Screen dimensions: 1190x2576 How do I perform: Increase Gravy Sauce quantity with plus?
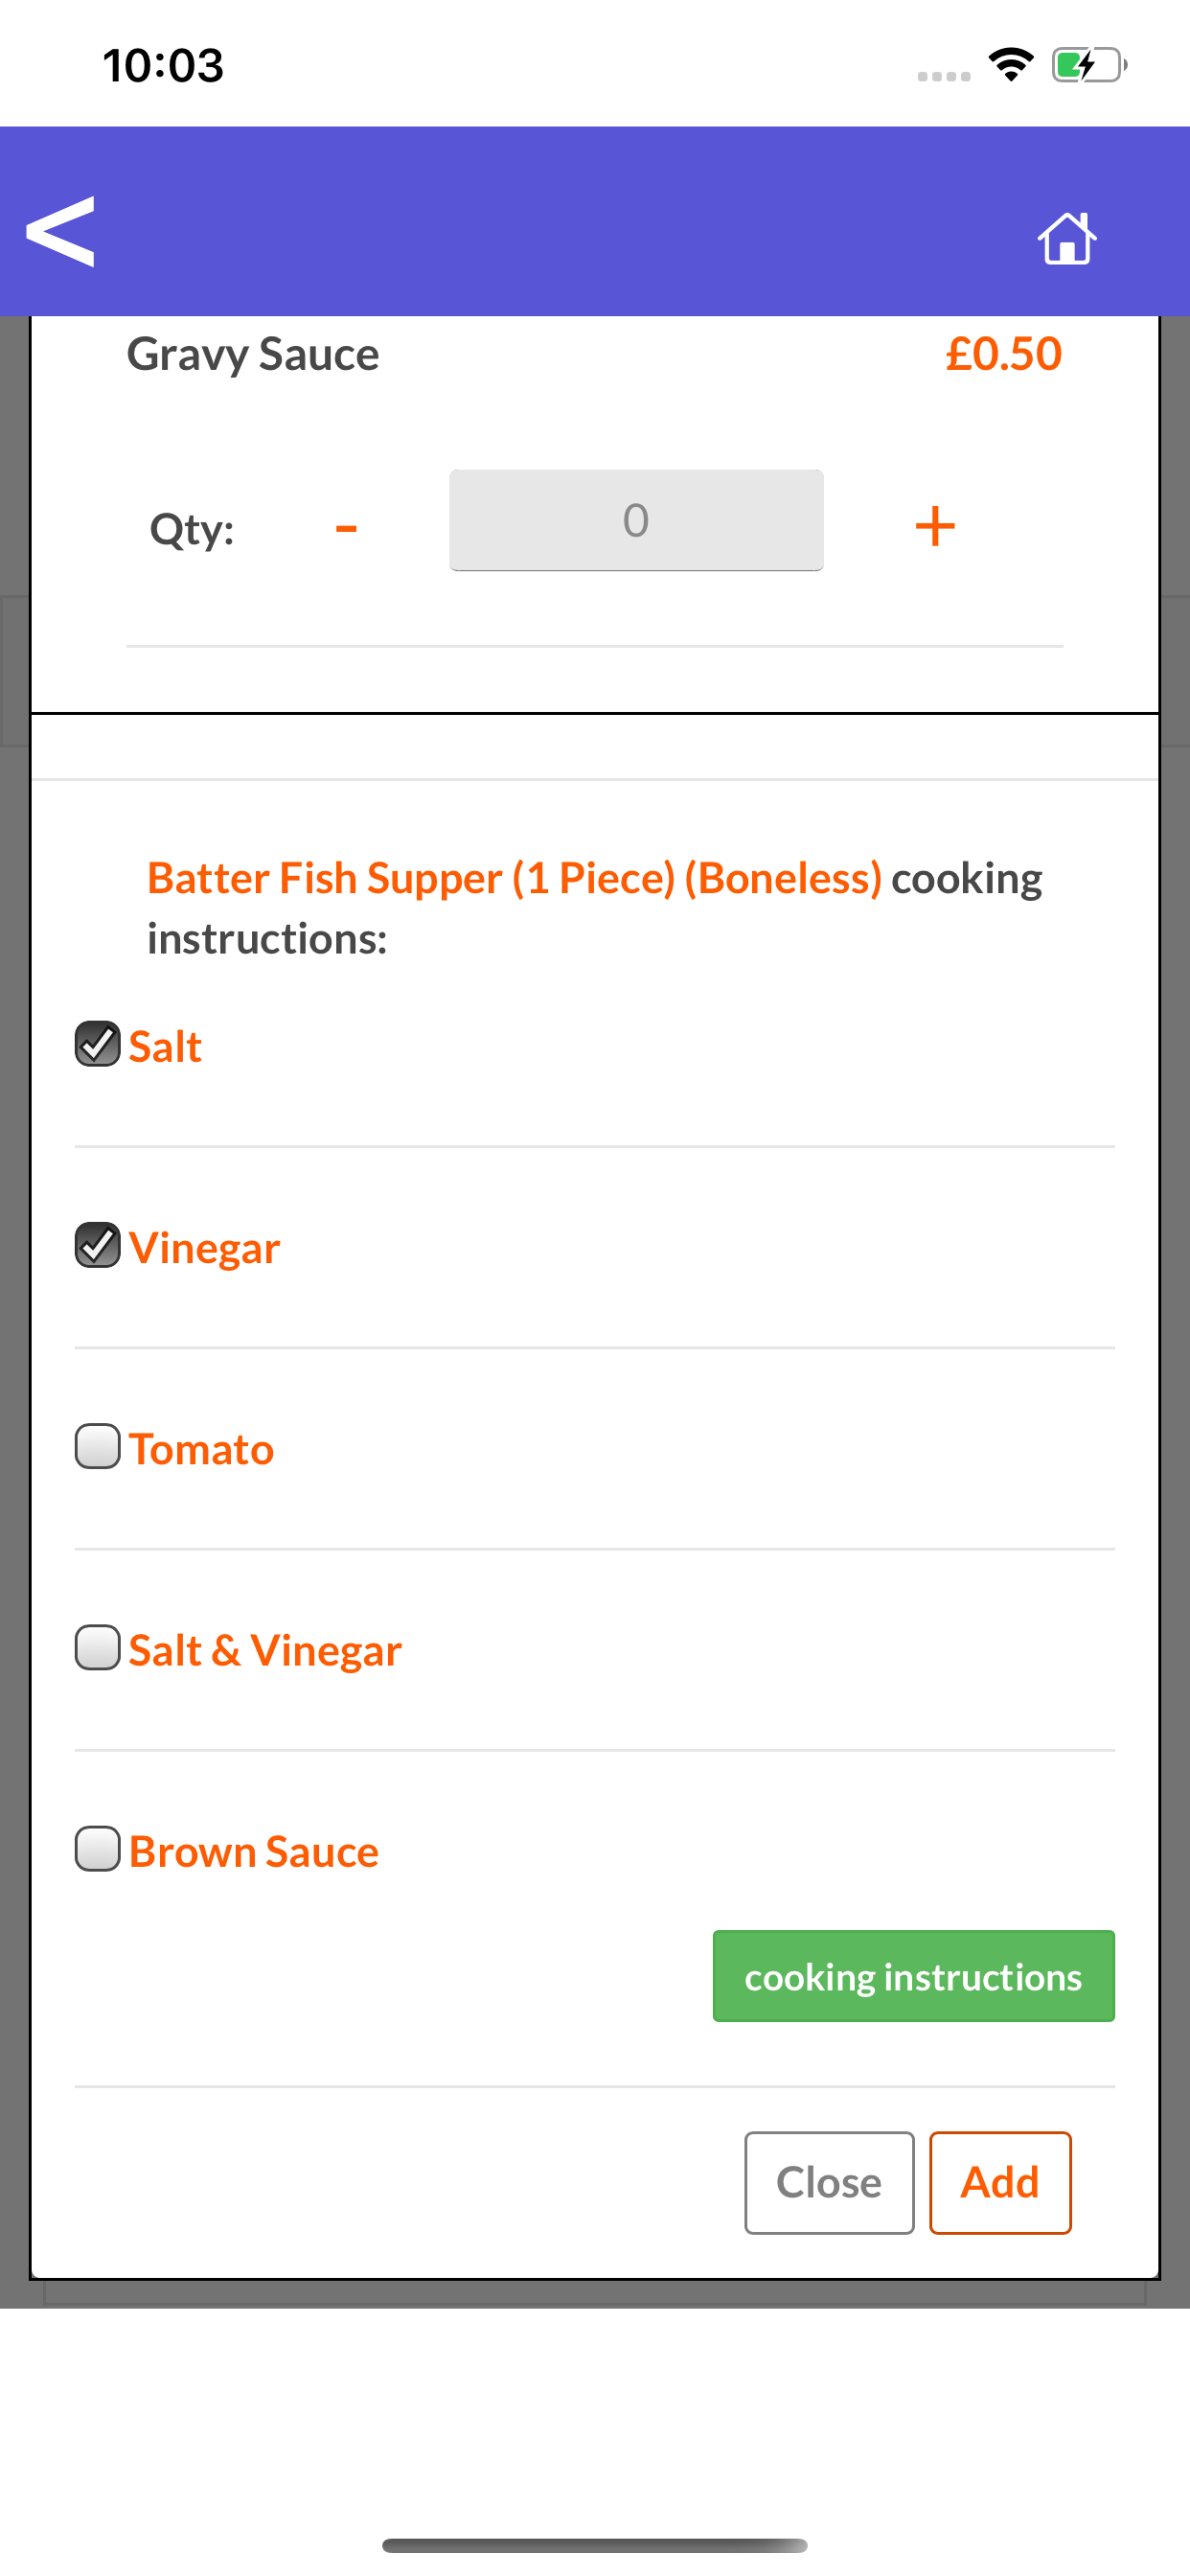coord(934,526)
